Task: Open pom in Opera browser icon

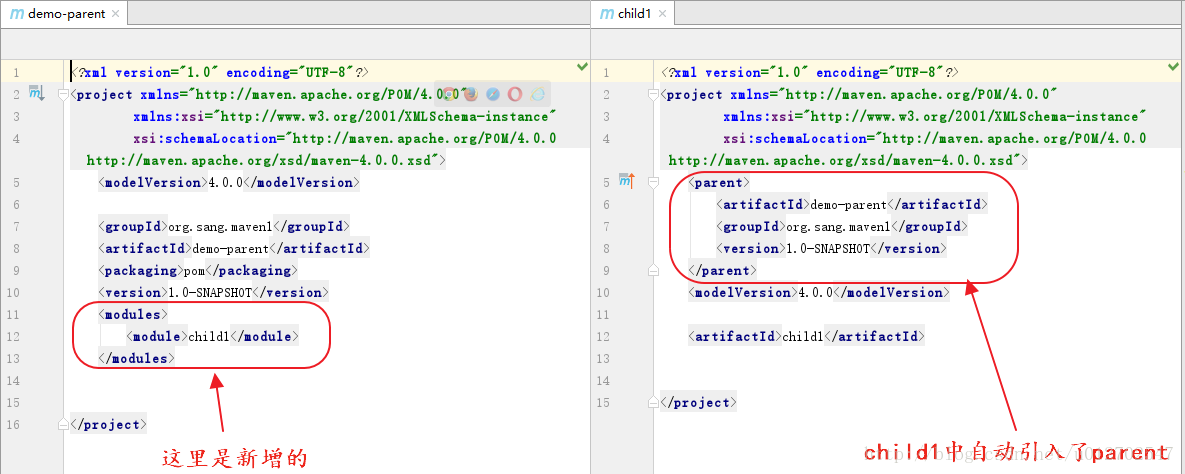Action: pos(515,94)
